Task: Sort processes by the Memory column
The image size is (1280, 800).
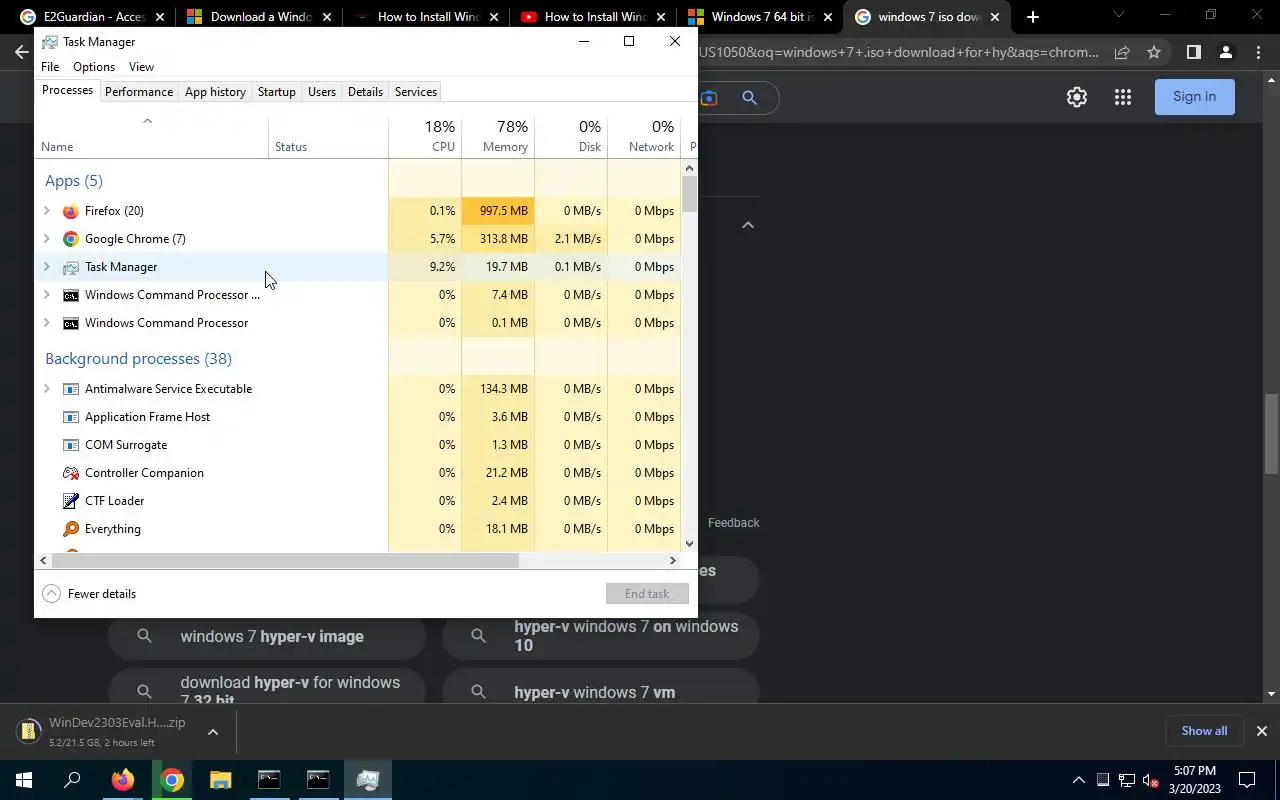Action: [498, 136]
